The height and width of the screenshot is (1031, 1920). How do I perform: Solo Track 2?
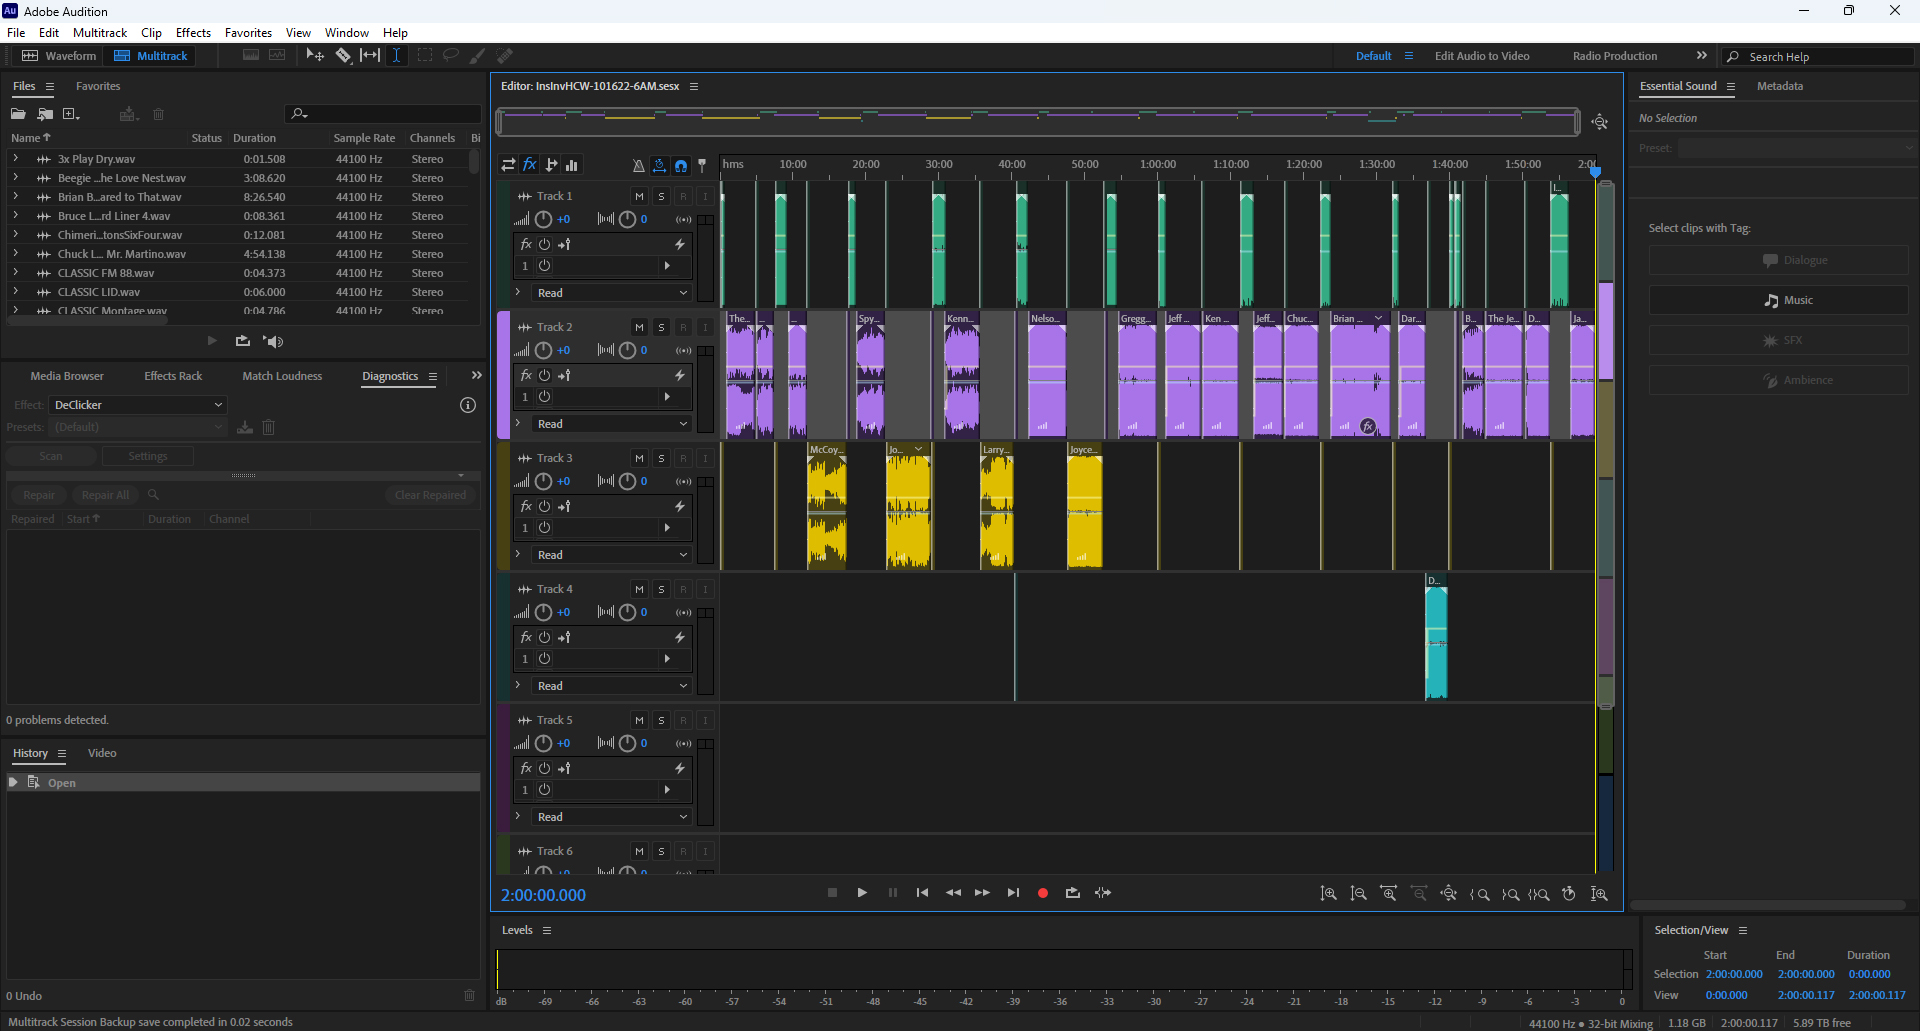tap(661, 327)
